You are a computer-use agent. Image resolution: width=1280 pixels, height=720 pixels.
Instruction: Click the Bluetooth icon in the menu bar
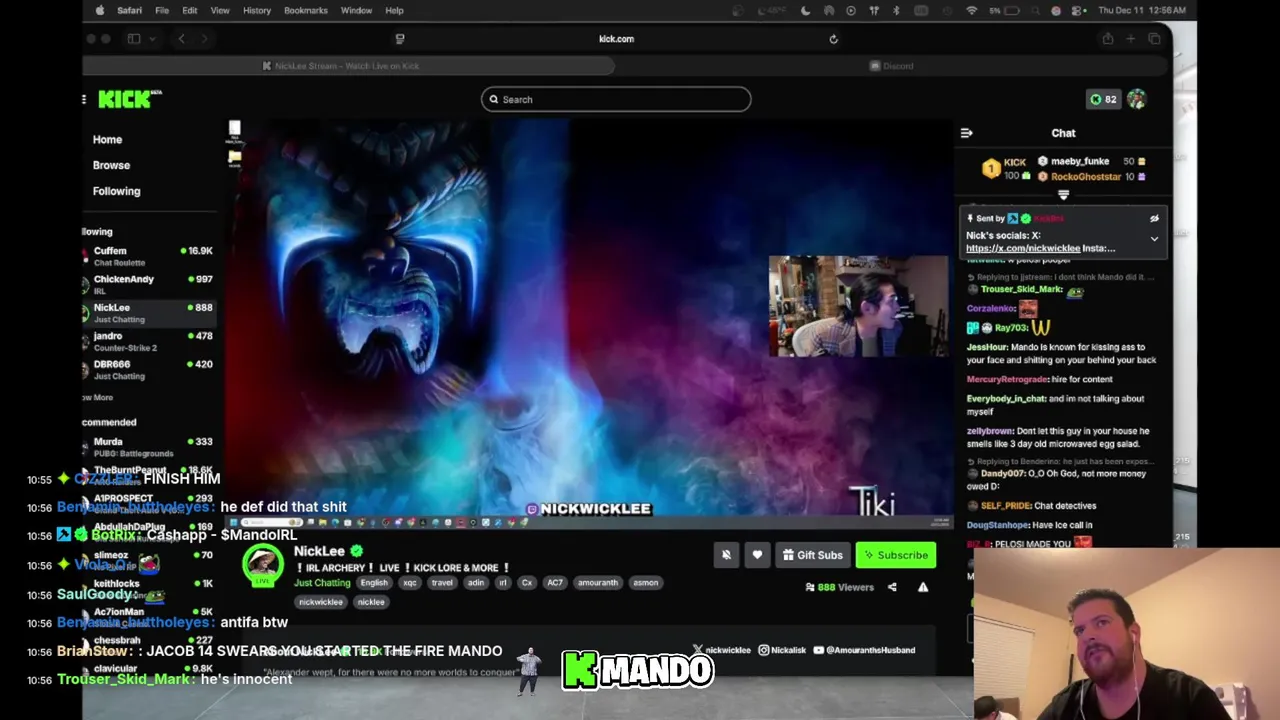(x=896, y=10)
